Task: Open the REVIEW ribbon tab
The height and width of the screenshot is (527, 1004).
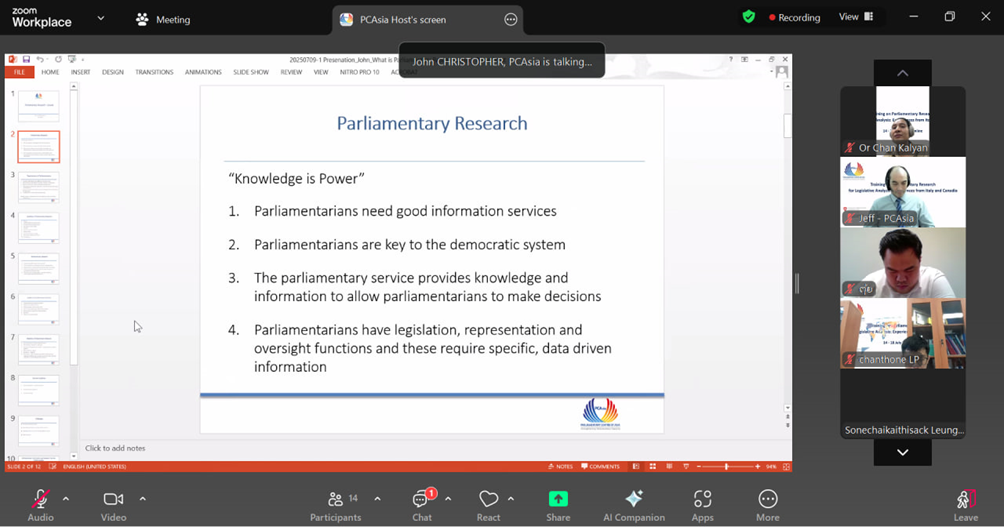Action: pos(291,72)
